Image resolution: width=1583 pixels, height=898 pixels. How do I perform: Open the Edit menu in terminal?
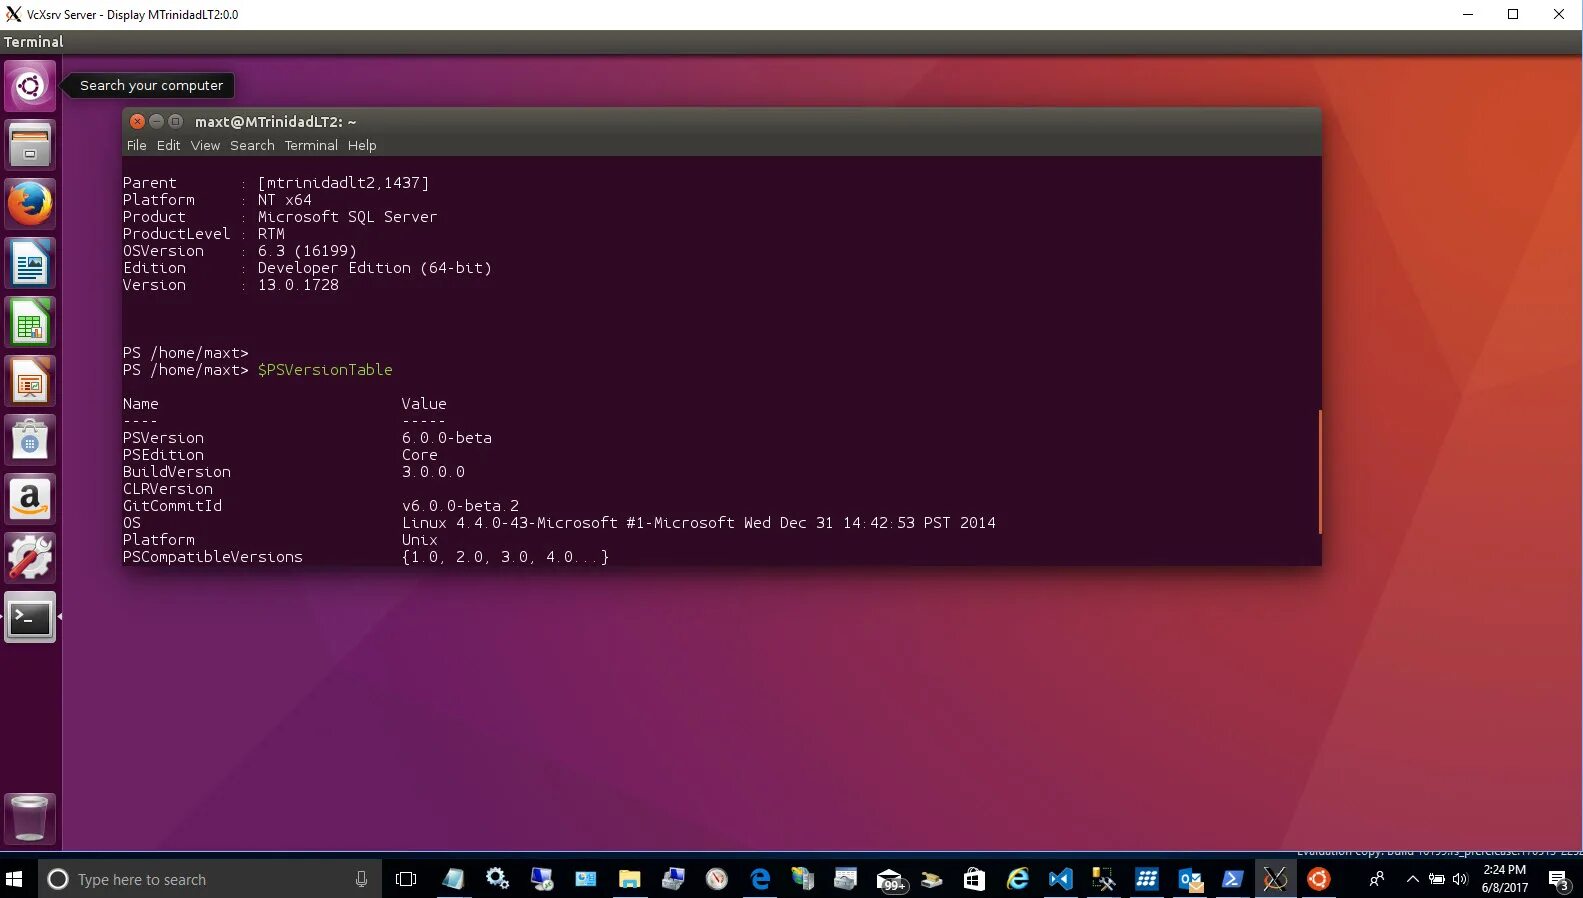(x=168, y=145)
